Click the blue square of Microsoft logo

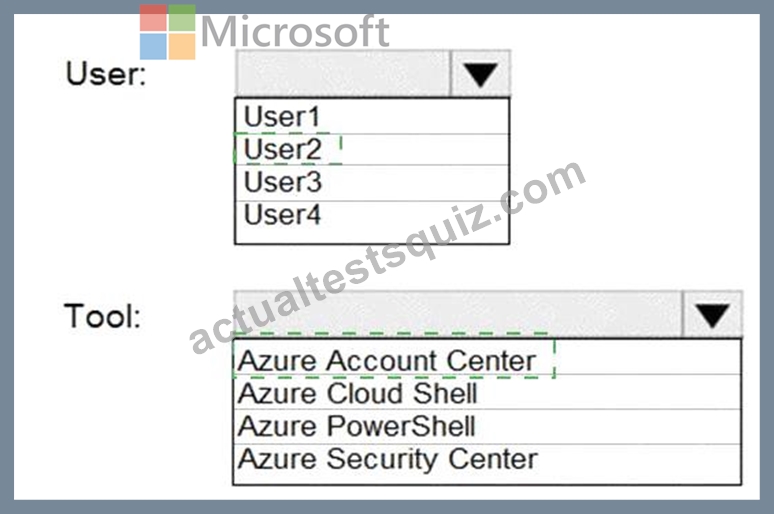[153, 46]
